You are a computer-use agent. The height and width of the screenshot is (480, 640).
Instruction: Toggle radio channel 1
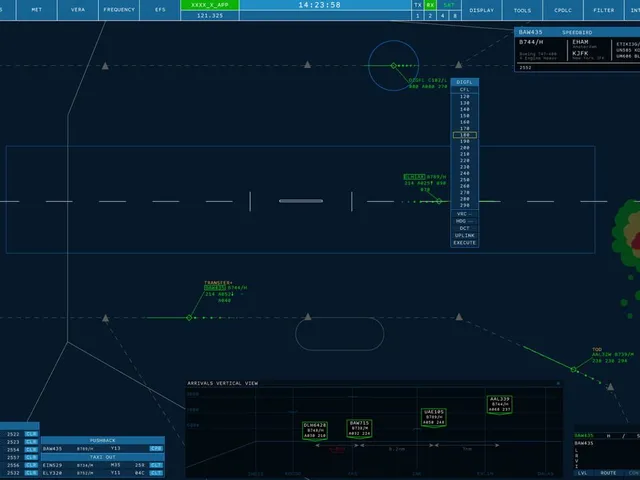(418, 16)
